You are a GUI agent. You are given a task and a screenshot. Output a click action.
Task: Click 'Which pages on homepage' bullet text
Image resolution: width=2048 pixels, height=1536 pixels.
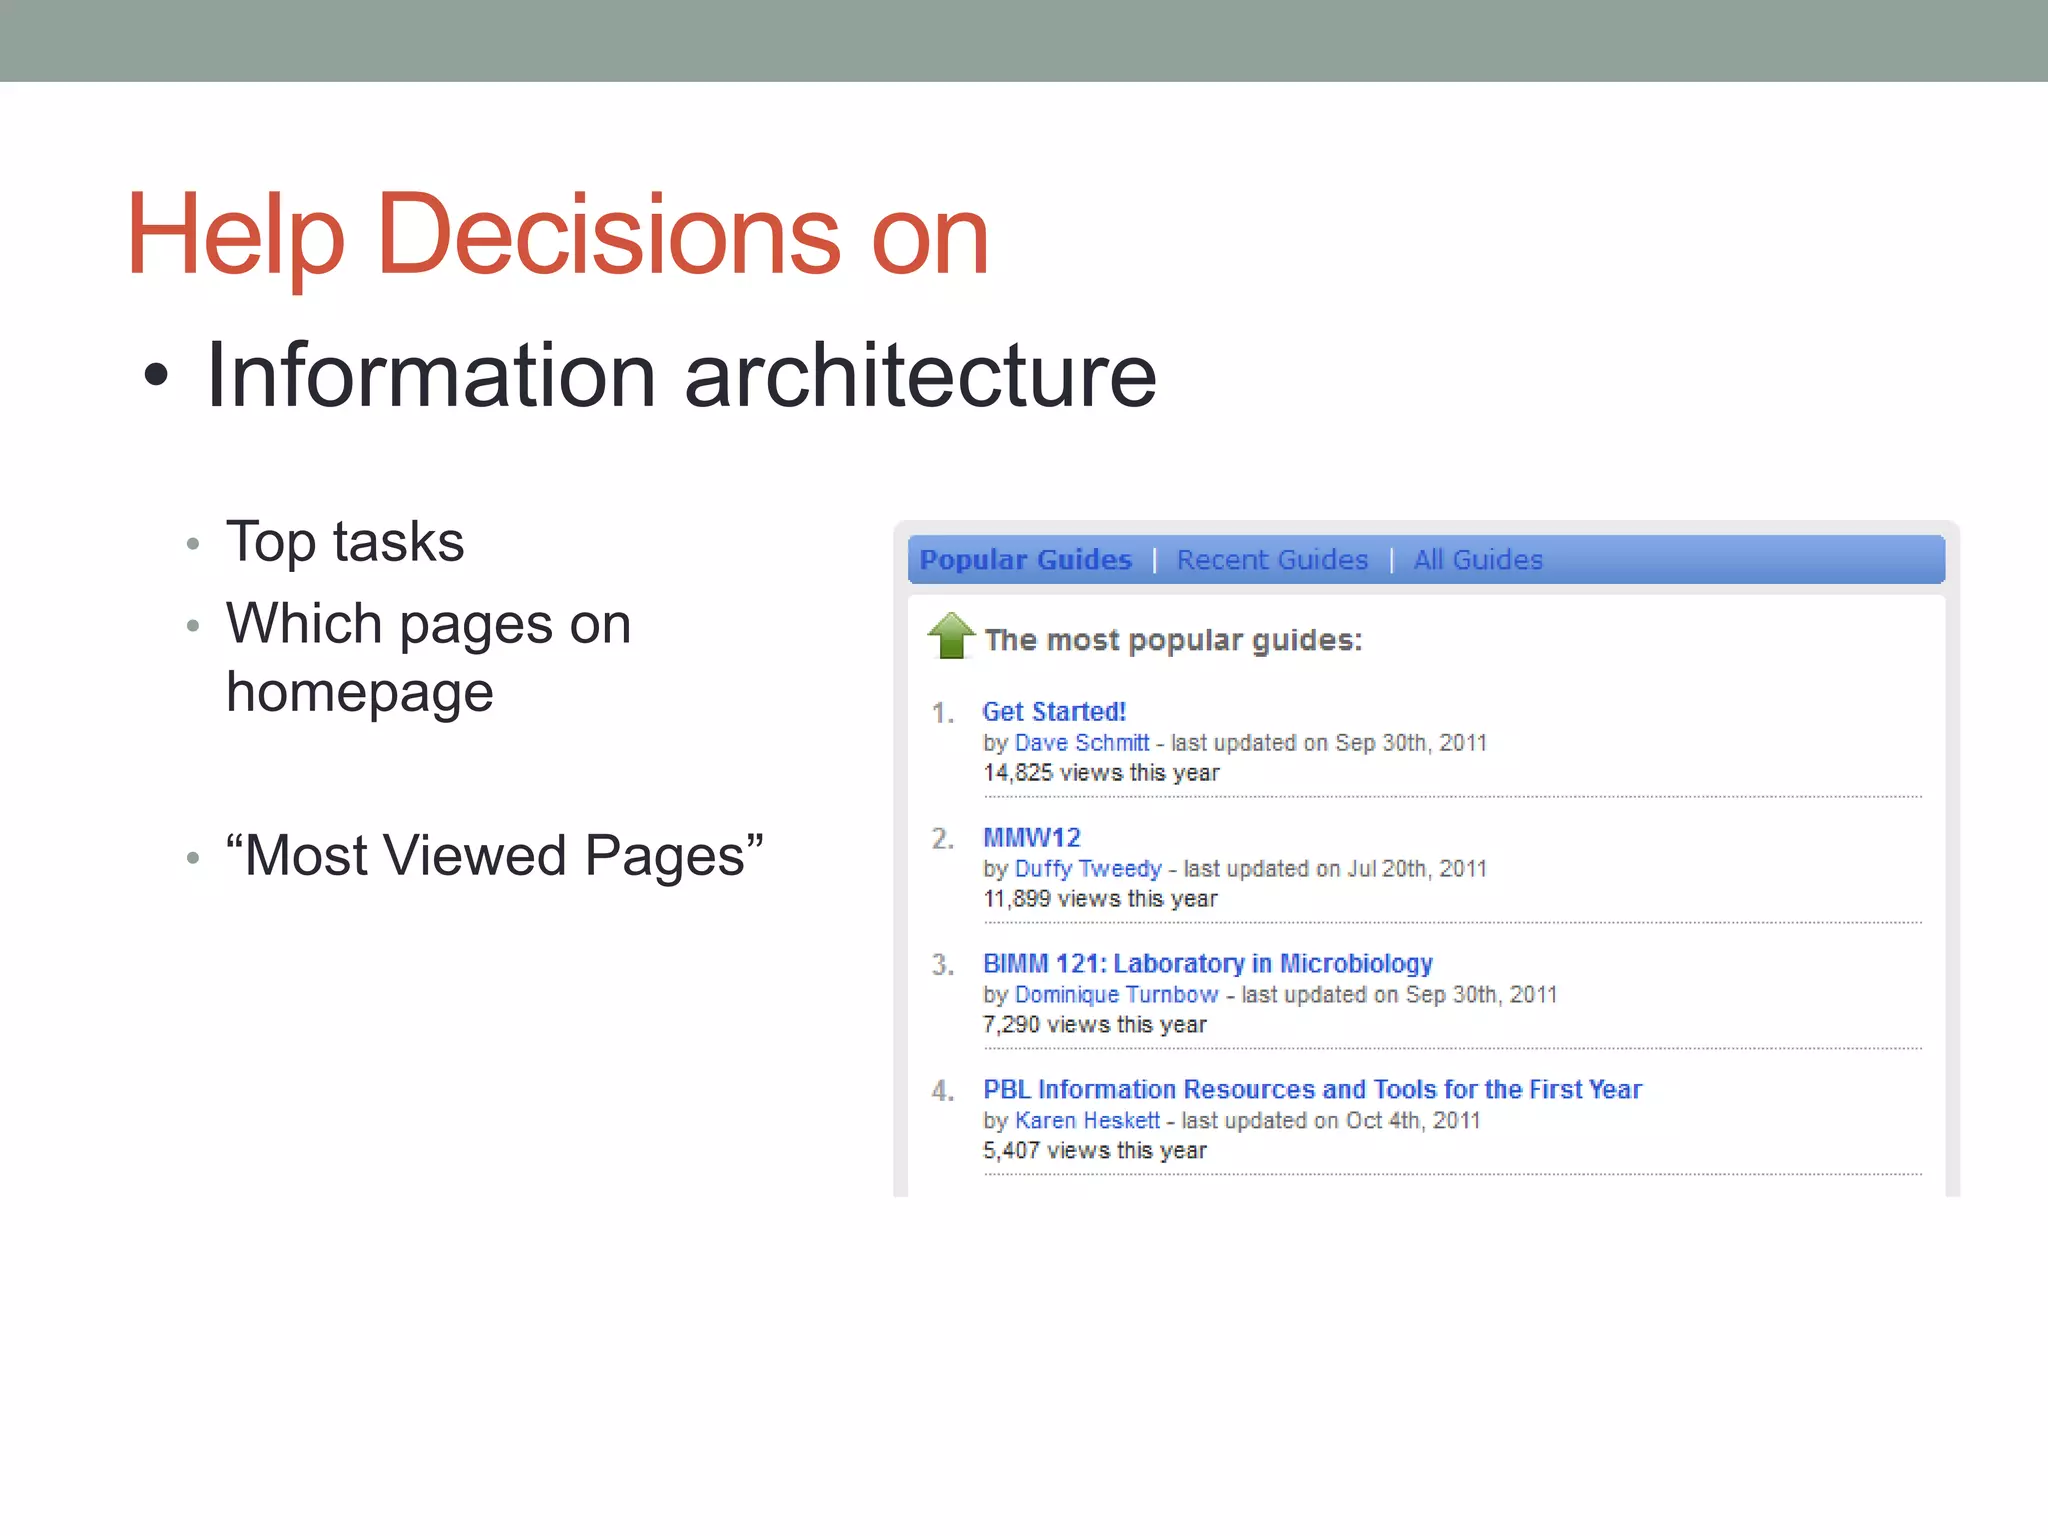[428, 658]
